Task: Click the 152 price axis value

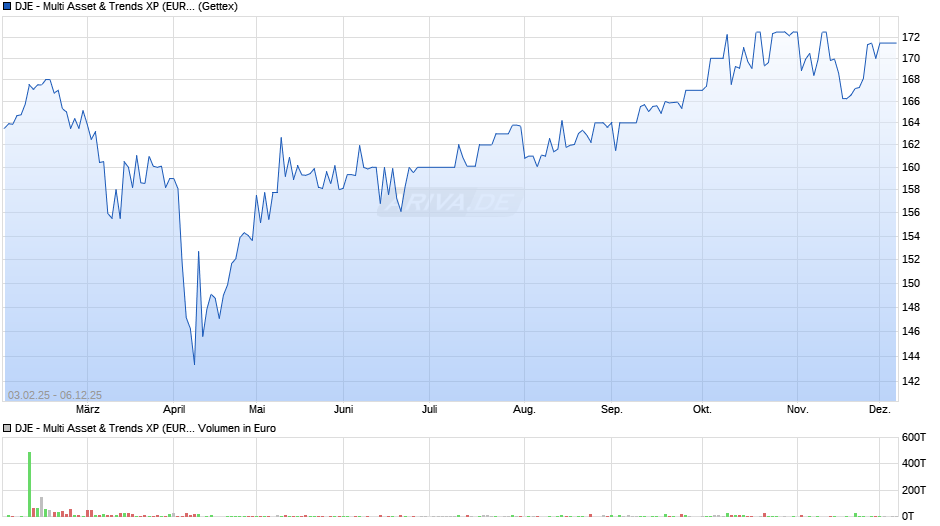Action: [911, 259]
